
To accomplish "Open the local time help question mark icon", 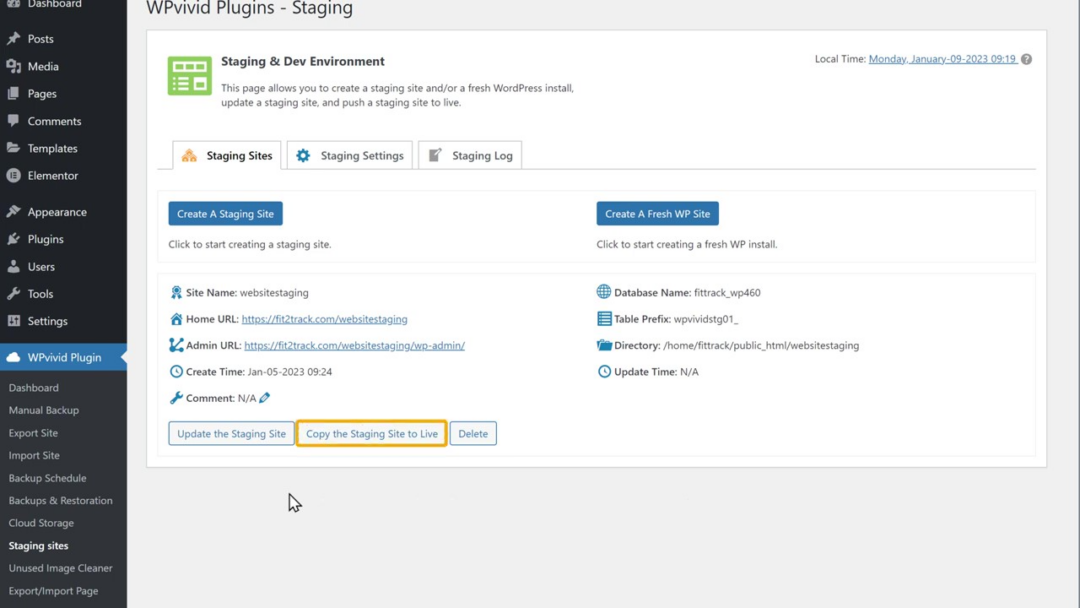I will click(1026, 58).
